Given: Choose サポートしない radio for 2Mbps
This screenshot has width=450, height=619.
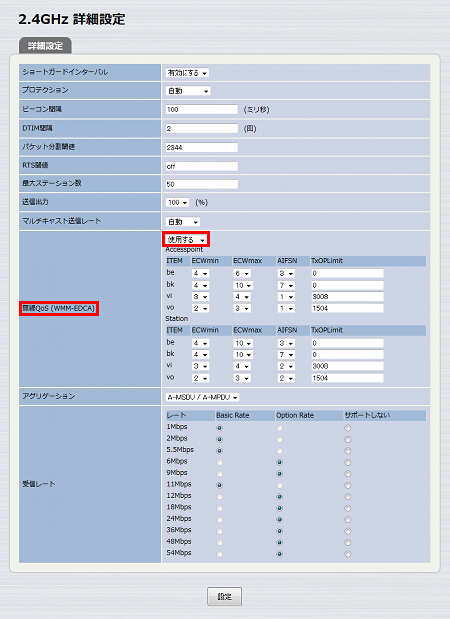Looking at the screenshot, I should 347,439.
